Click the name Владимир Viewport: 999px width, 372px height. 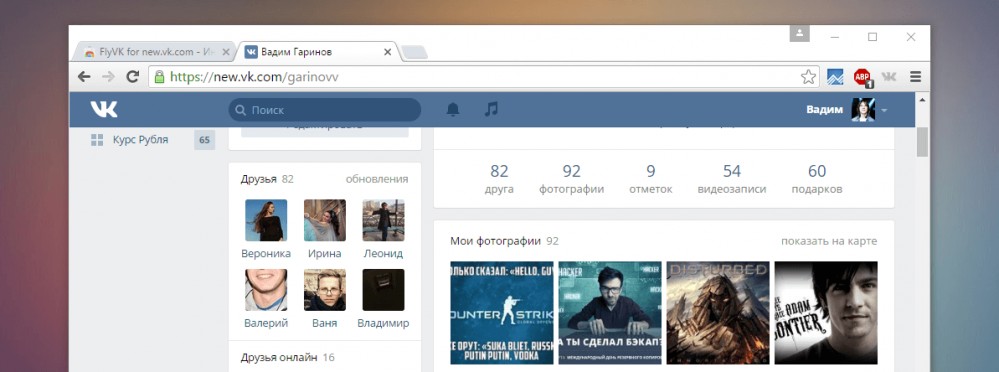coord(384,323)
